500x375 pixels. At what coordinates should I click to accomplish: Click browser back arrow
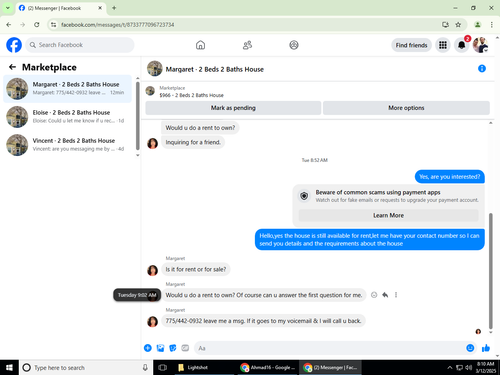point(9,25)
